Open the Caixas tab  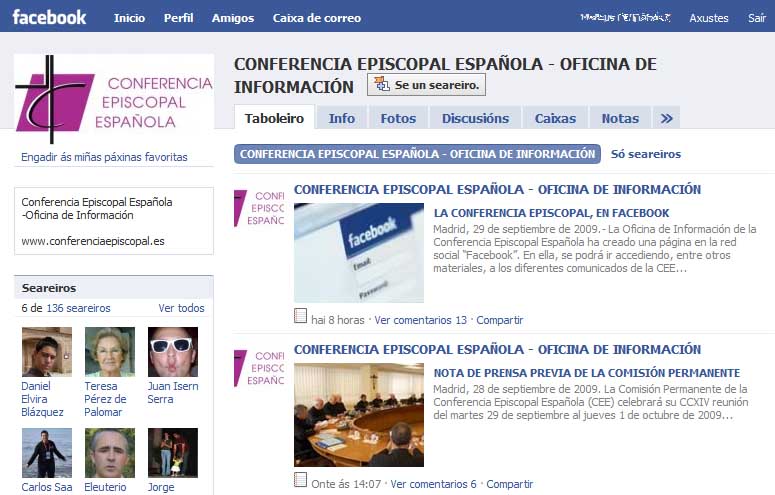[555, 118]
